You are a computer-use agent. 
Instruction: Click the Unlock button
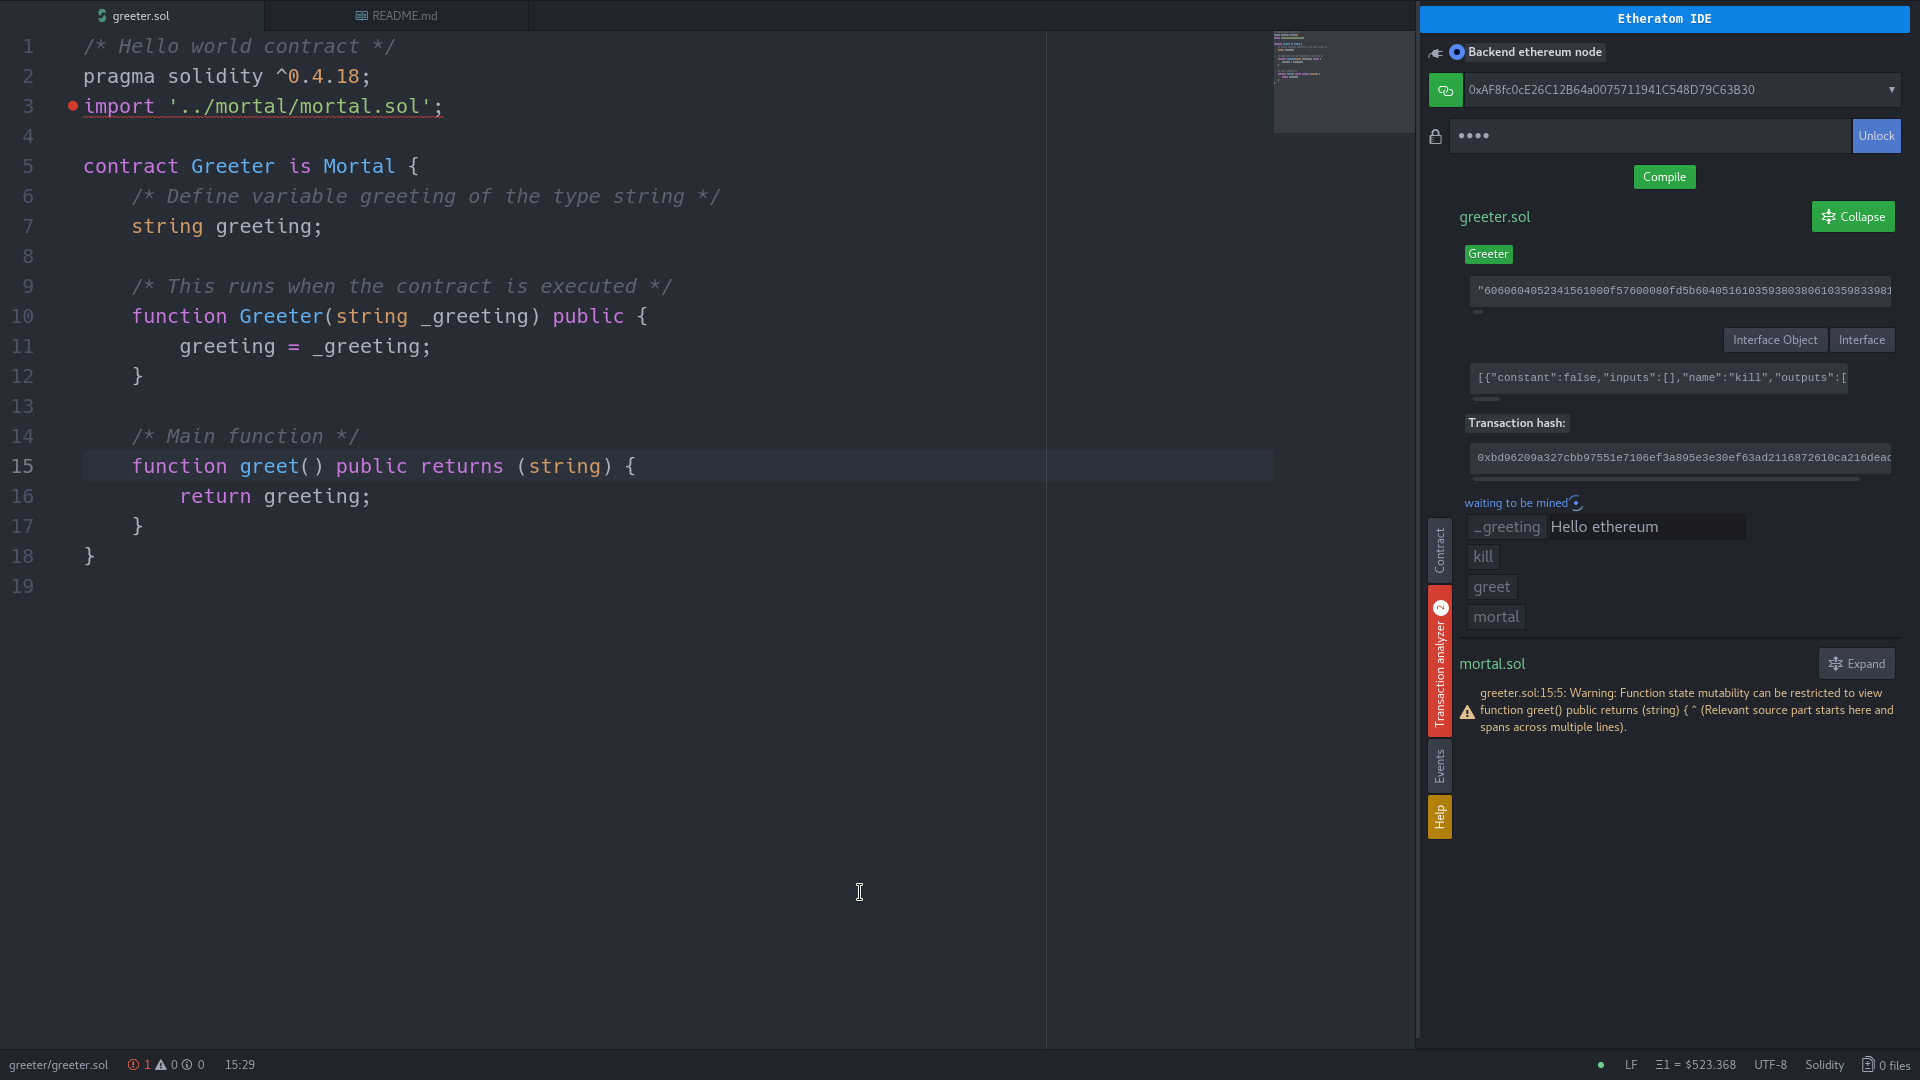point(1876,136)
